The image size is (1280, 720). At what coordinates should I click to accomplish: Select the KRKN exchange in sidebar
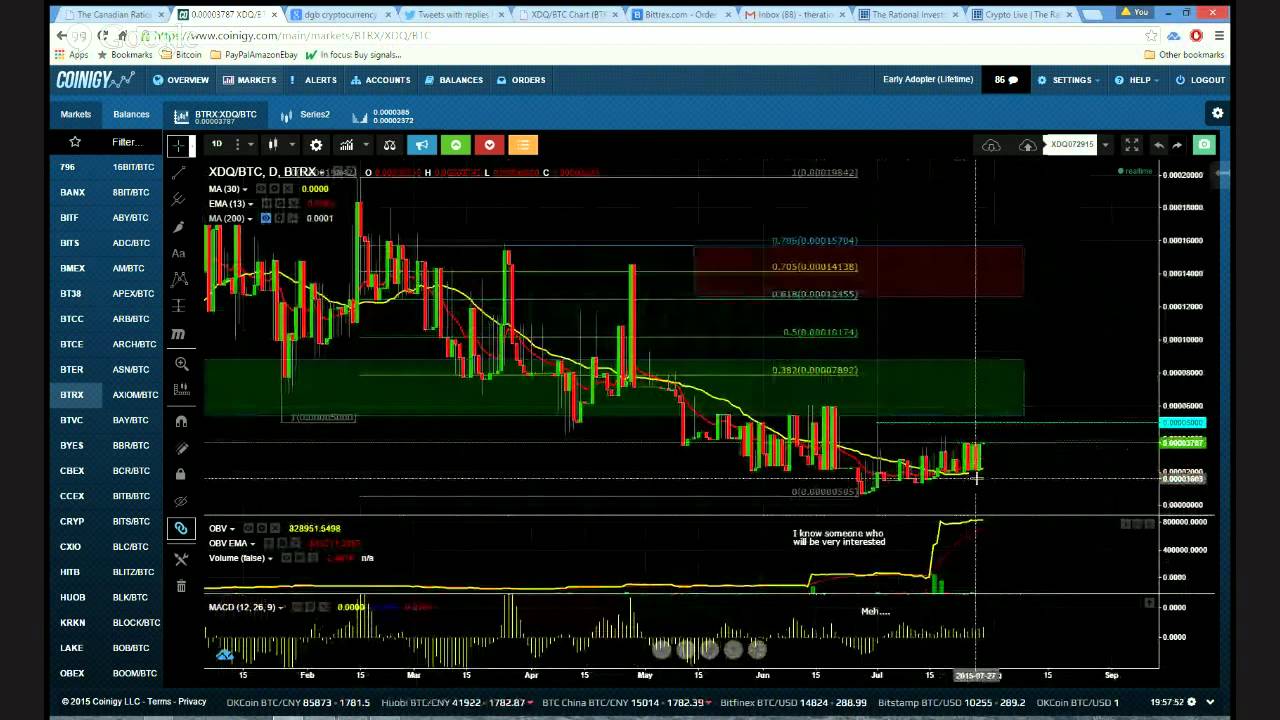click(x=72, y=622)
